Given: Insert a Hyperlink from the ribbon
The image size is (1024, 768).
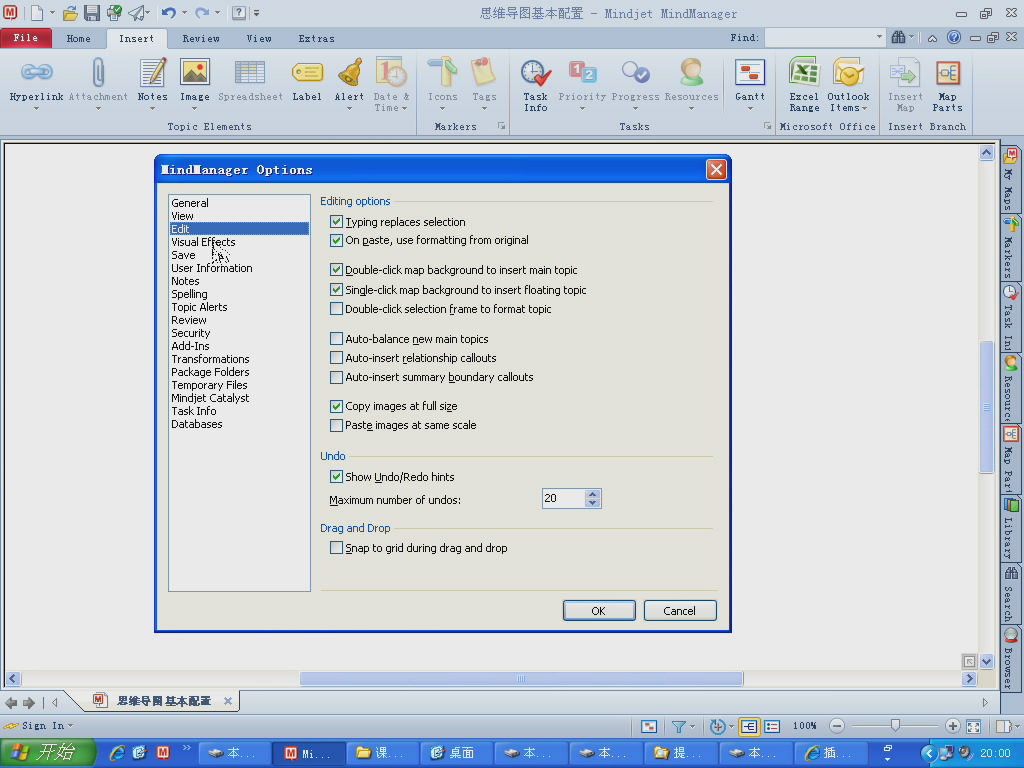Looking at the screenshot, I should click(37, 80).
